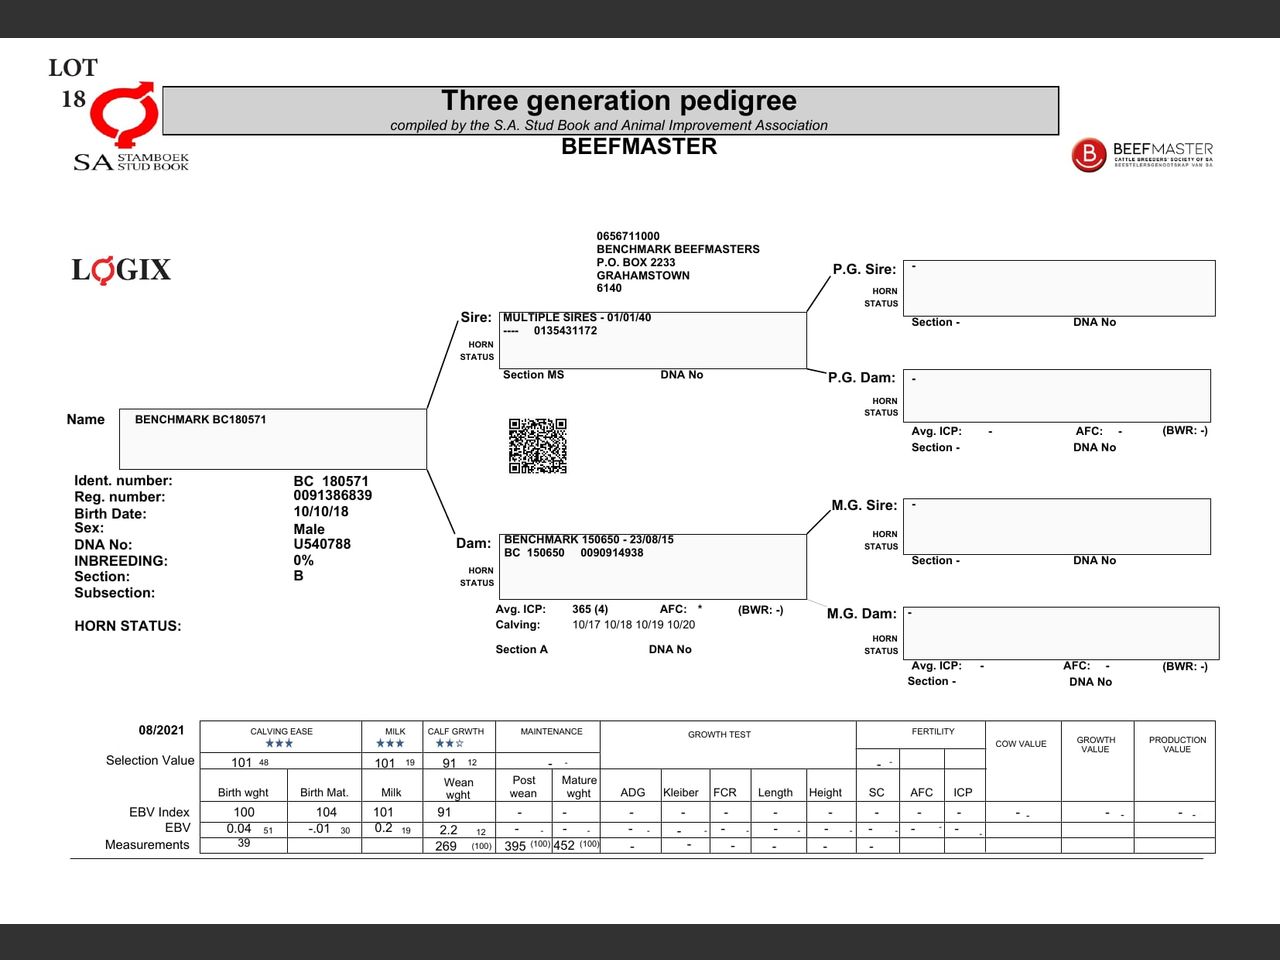Click the LOGIX logo
The image size is (1280, 960).
tap(121, 270)
